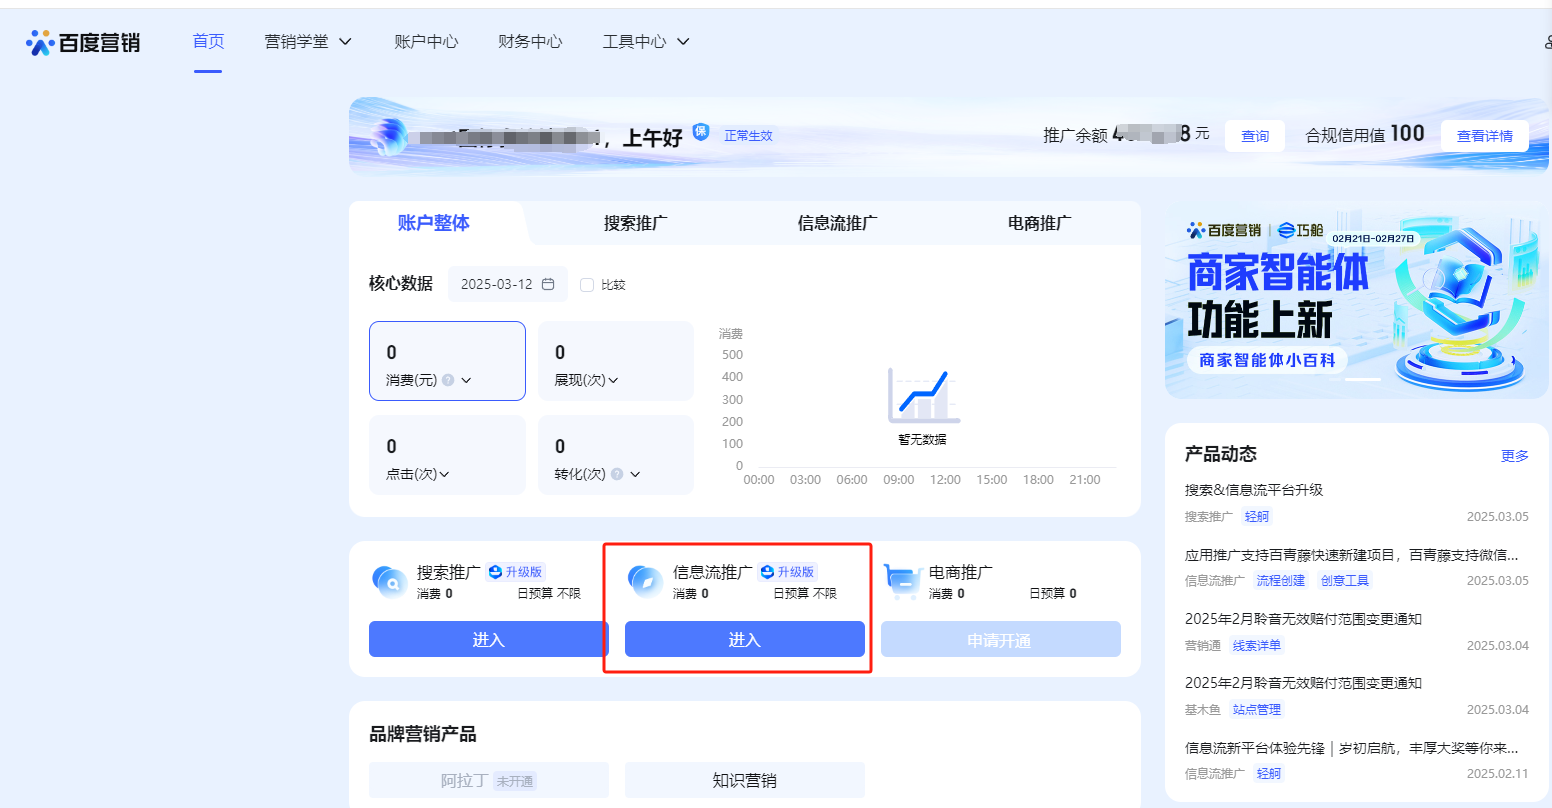Click the help icon beside 转化(次)
This screenshot has width=1552, height=808.
[x=617, y=474]
